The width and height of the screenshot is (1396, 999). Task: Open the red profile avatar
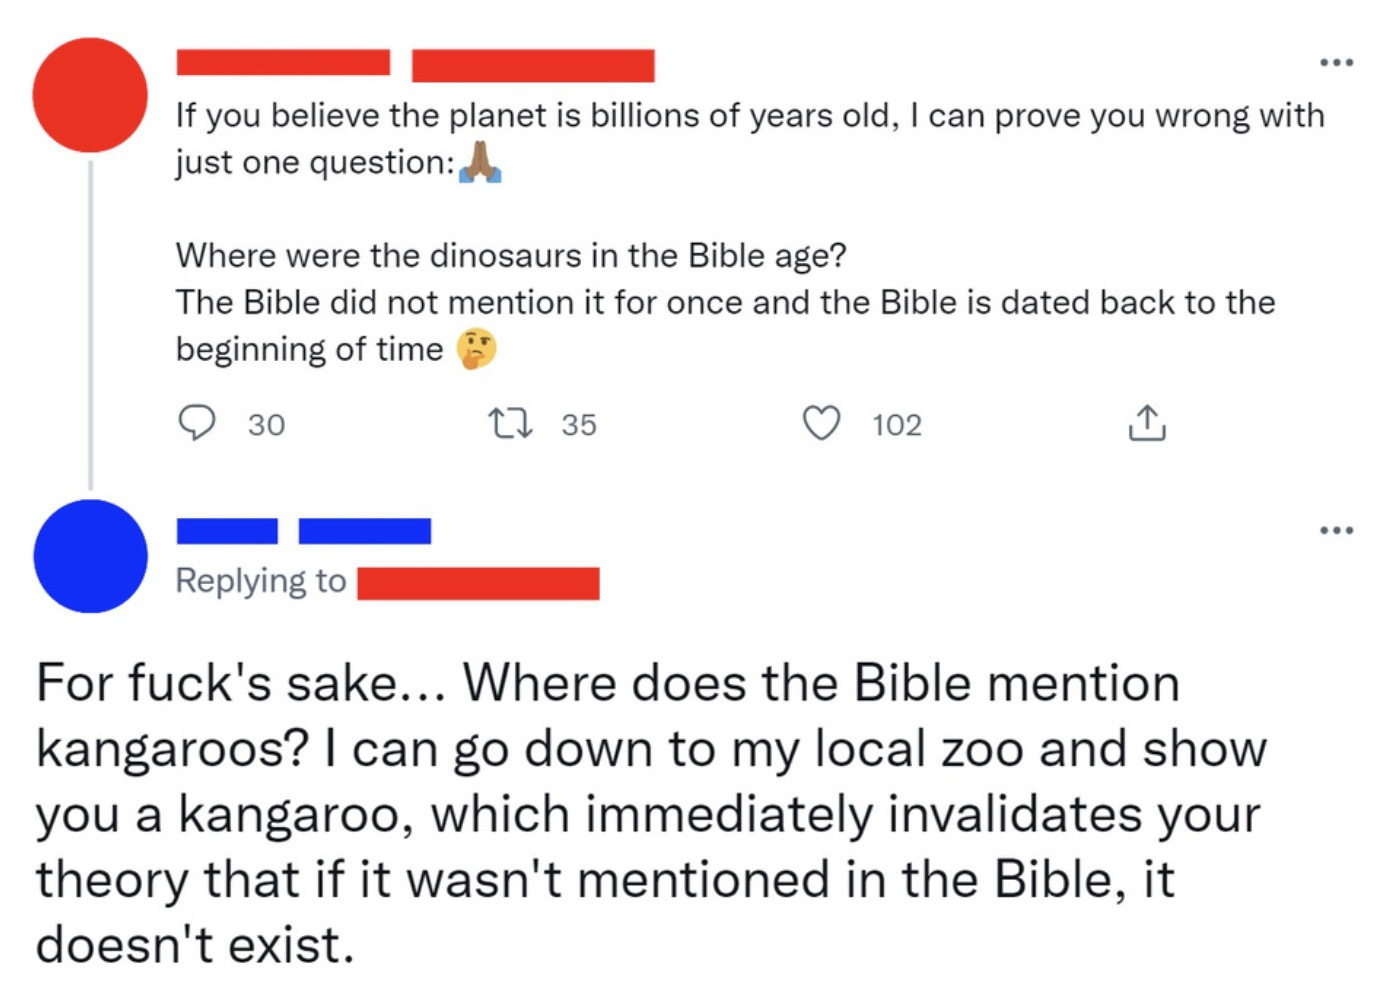coord(90,95)
